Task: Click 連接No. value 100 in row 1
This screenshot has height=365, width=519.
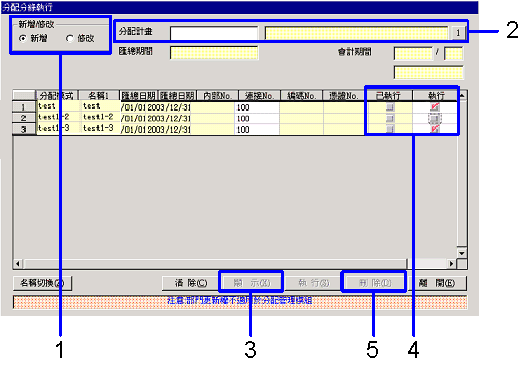Action: pos(257,107)
